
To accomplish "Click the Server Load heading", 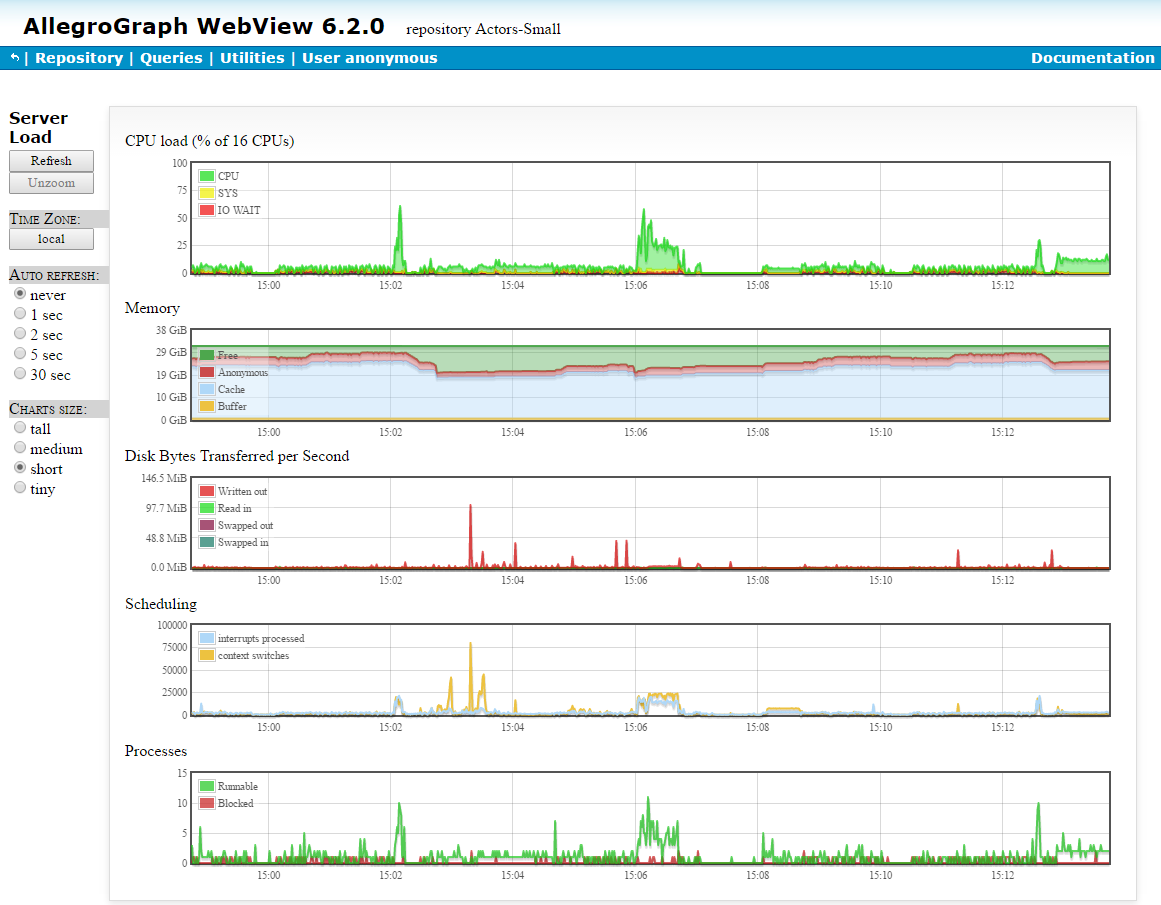I will (39, 127).
